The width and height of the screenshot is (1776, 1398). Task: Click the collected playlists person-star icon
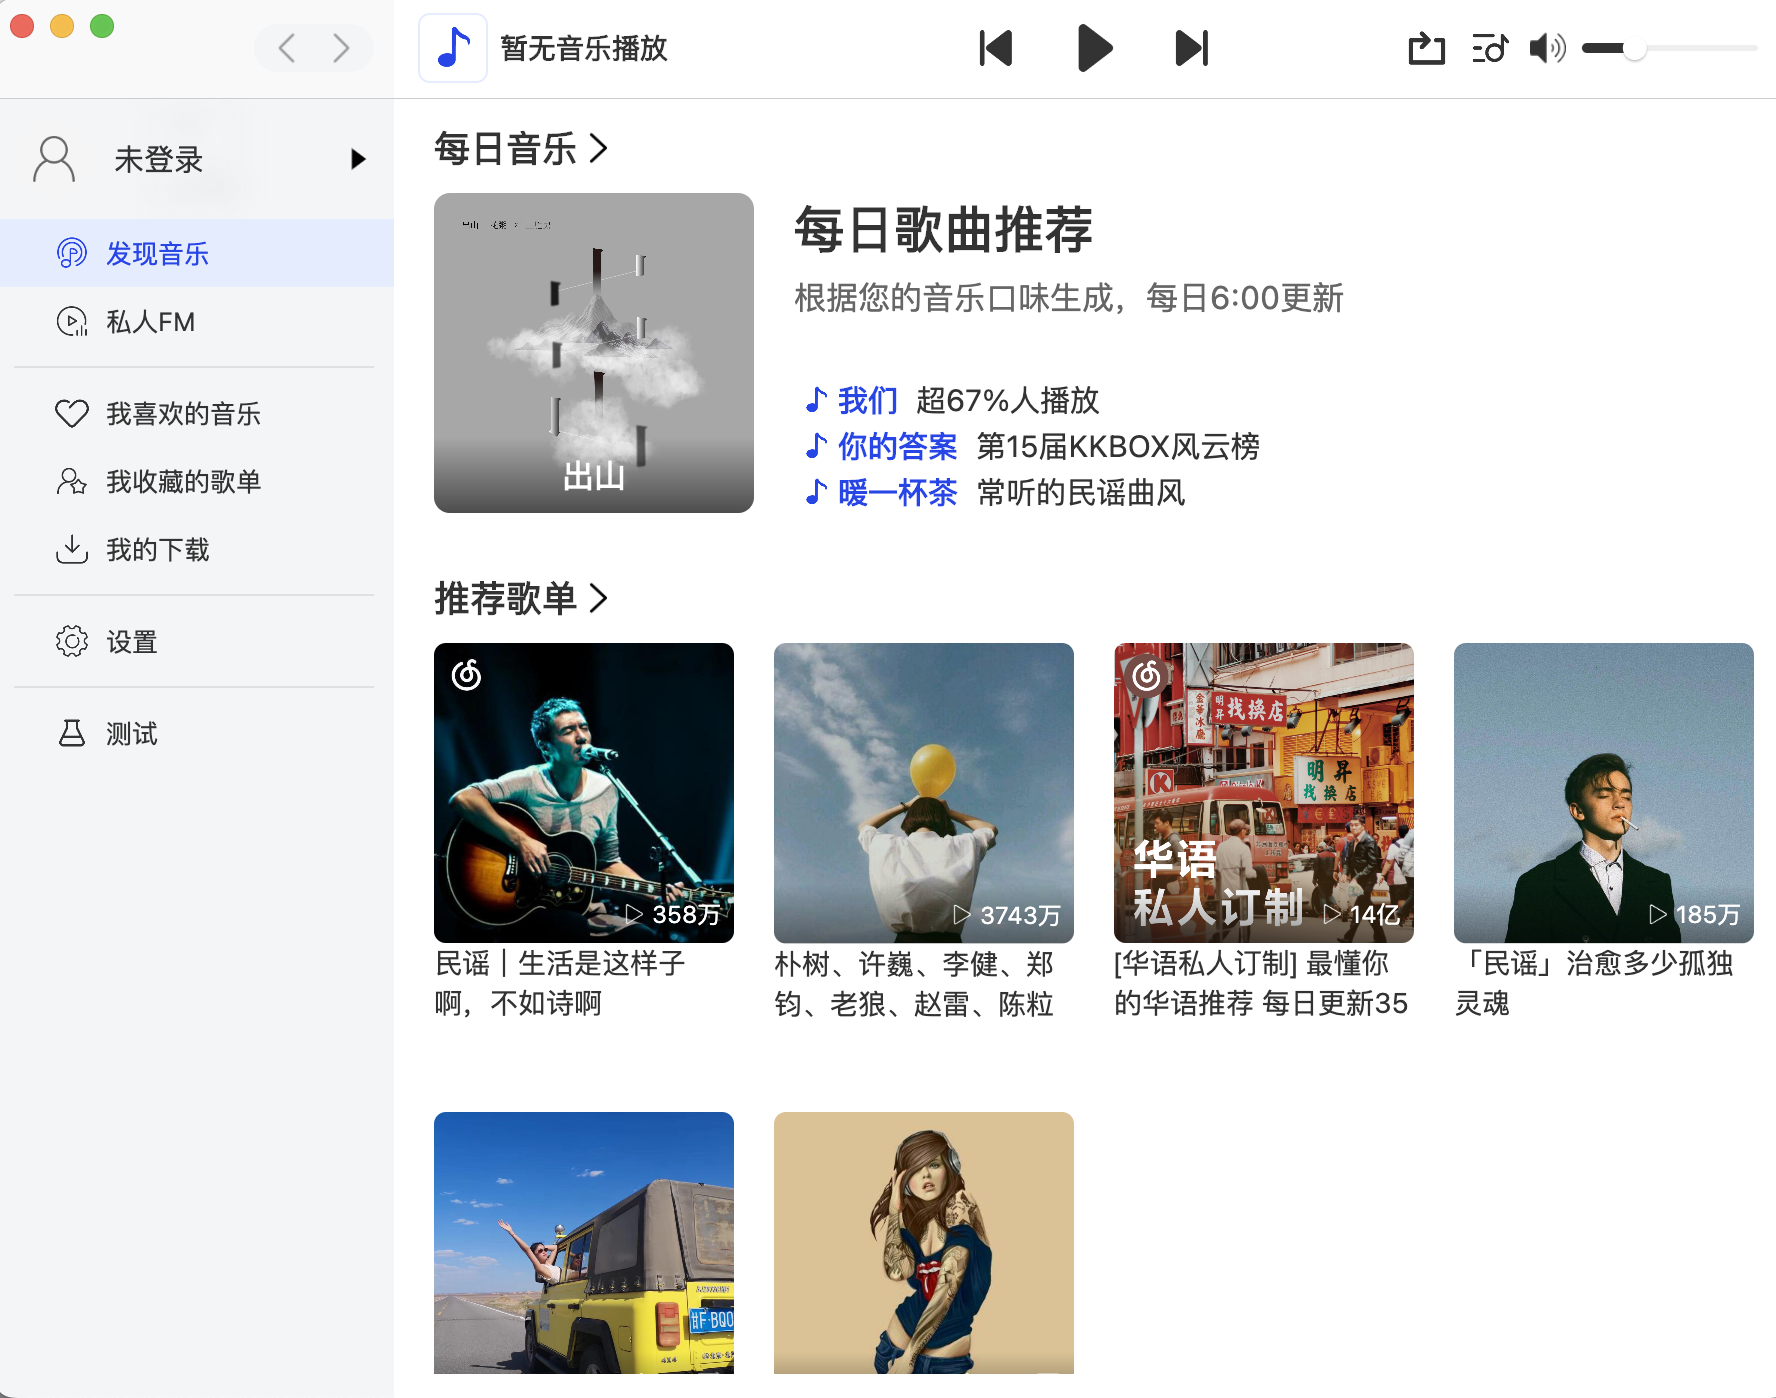[72, 481]
